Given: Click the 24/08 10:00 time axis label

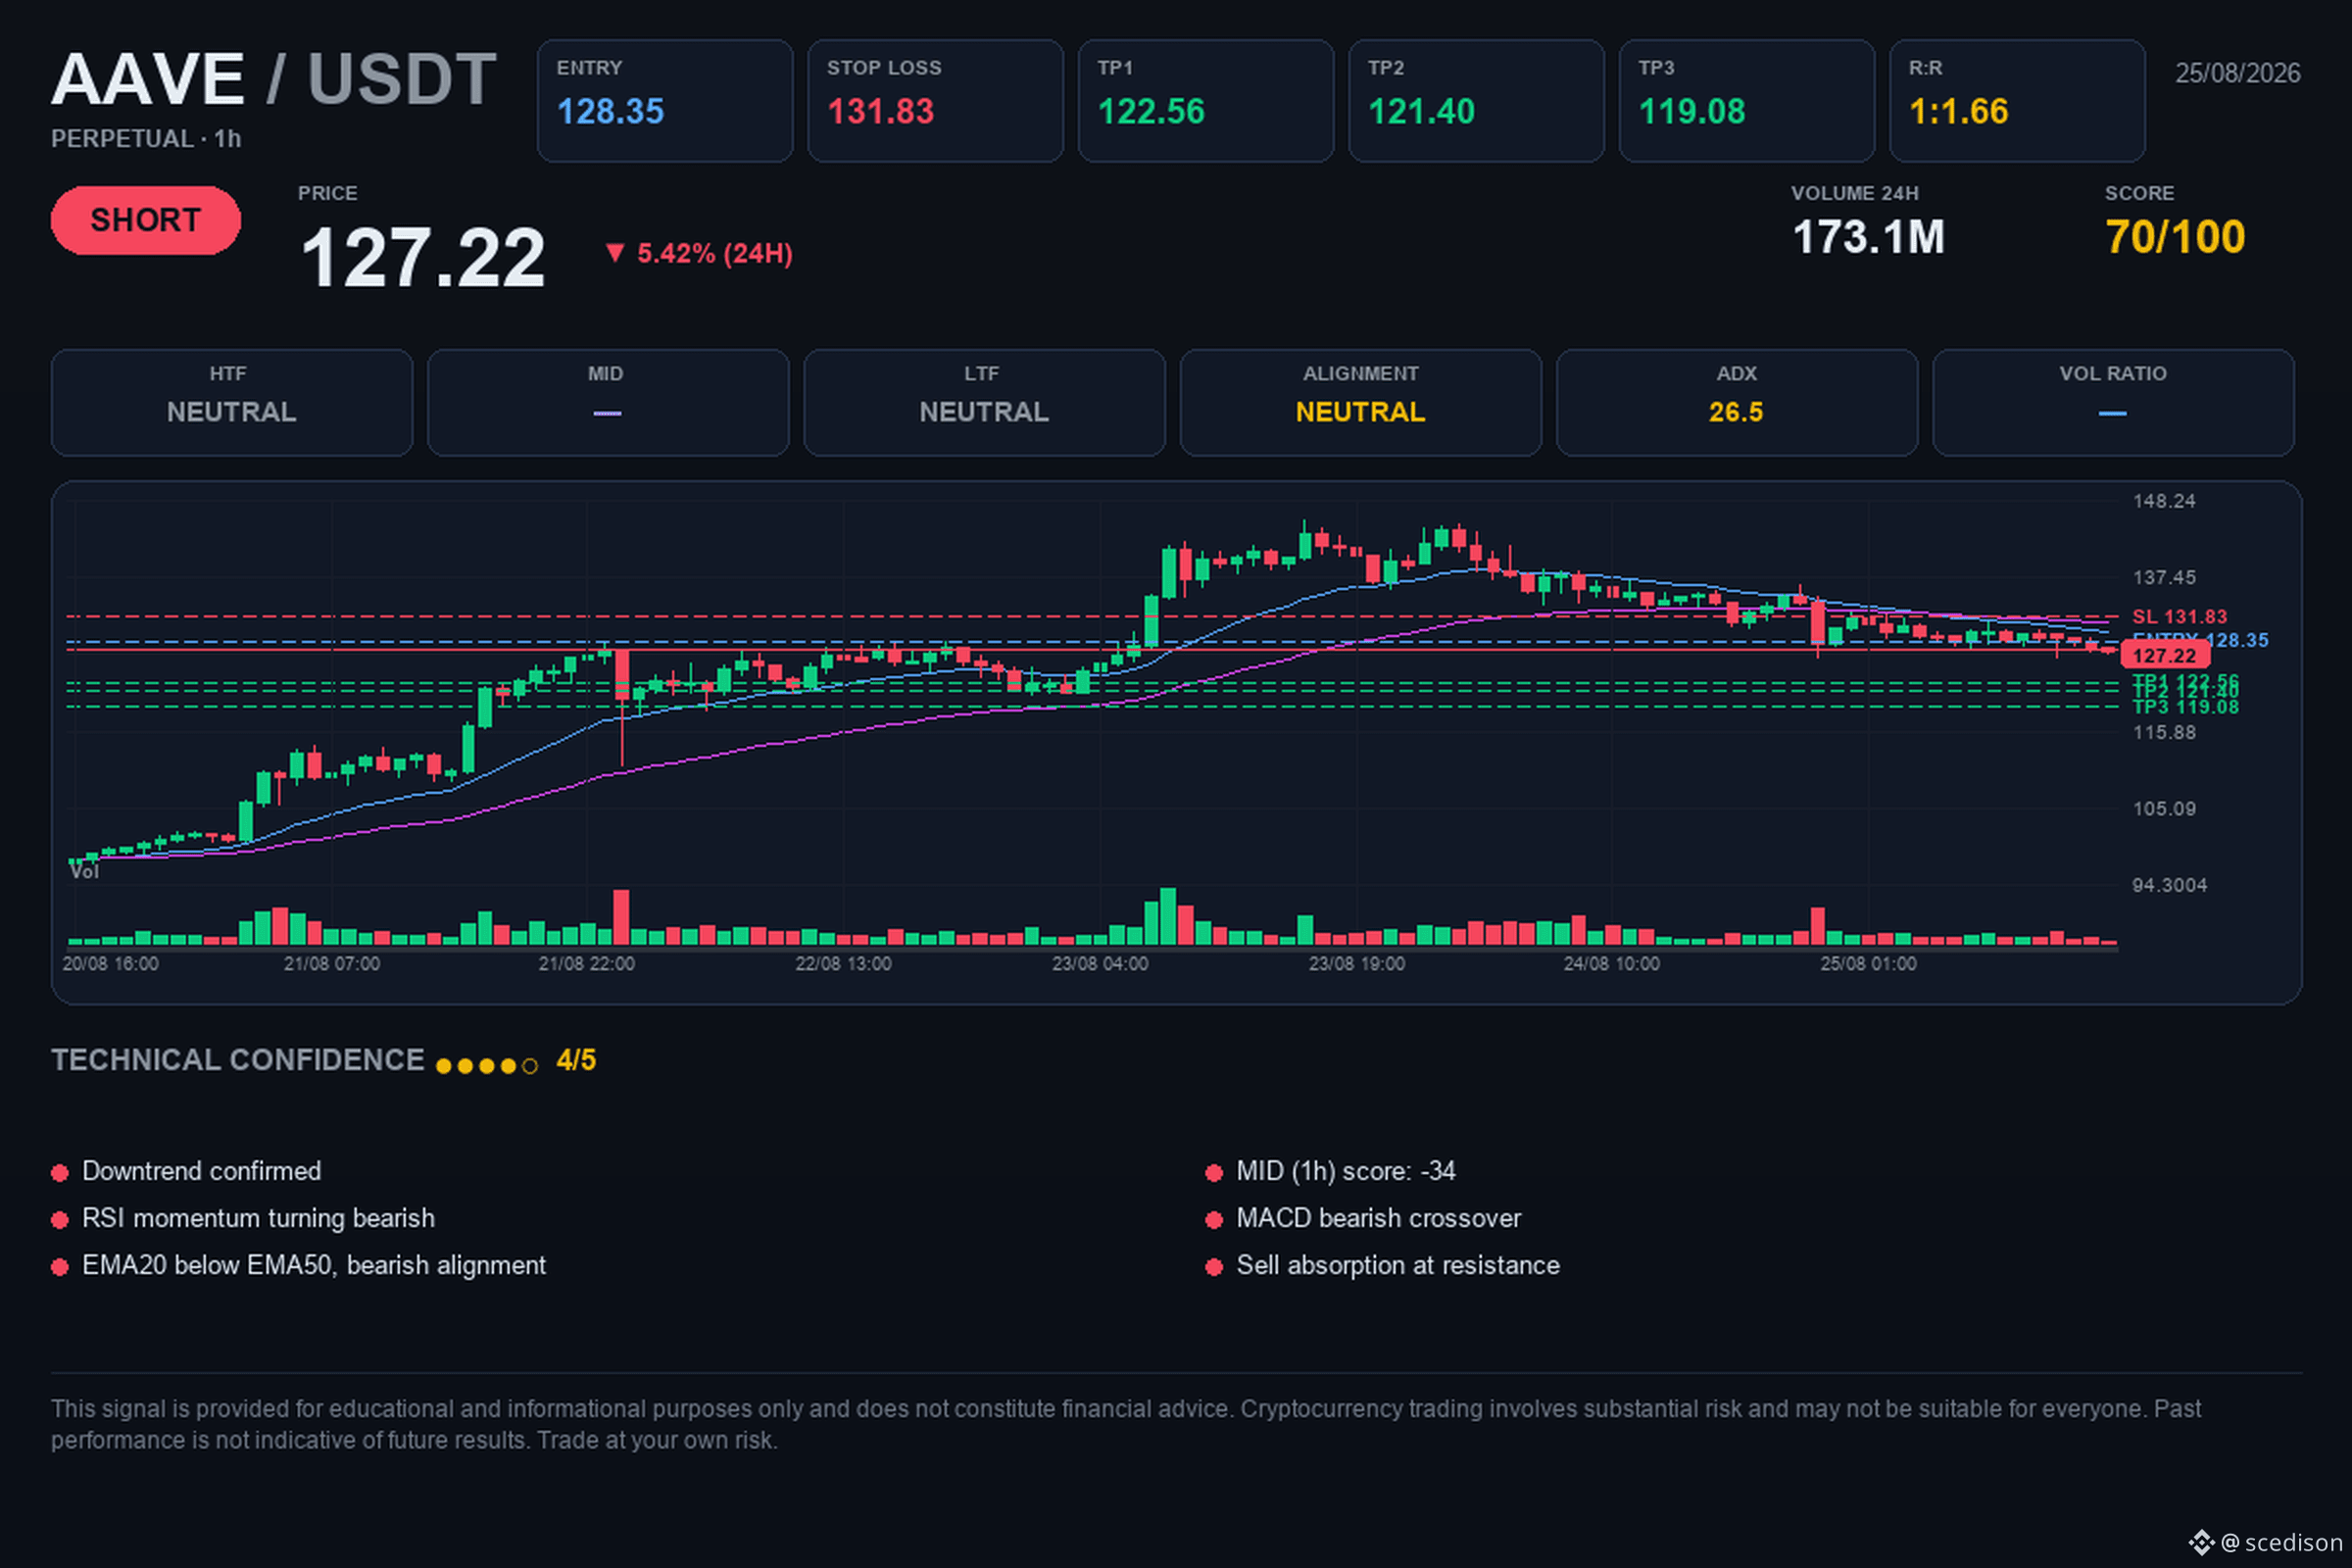Looking at the screenshot, I should click(1612, 964).
